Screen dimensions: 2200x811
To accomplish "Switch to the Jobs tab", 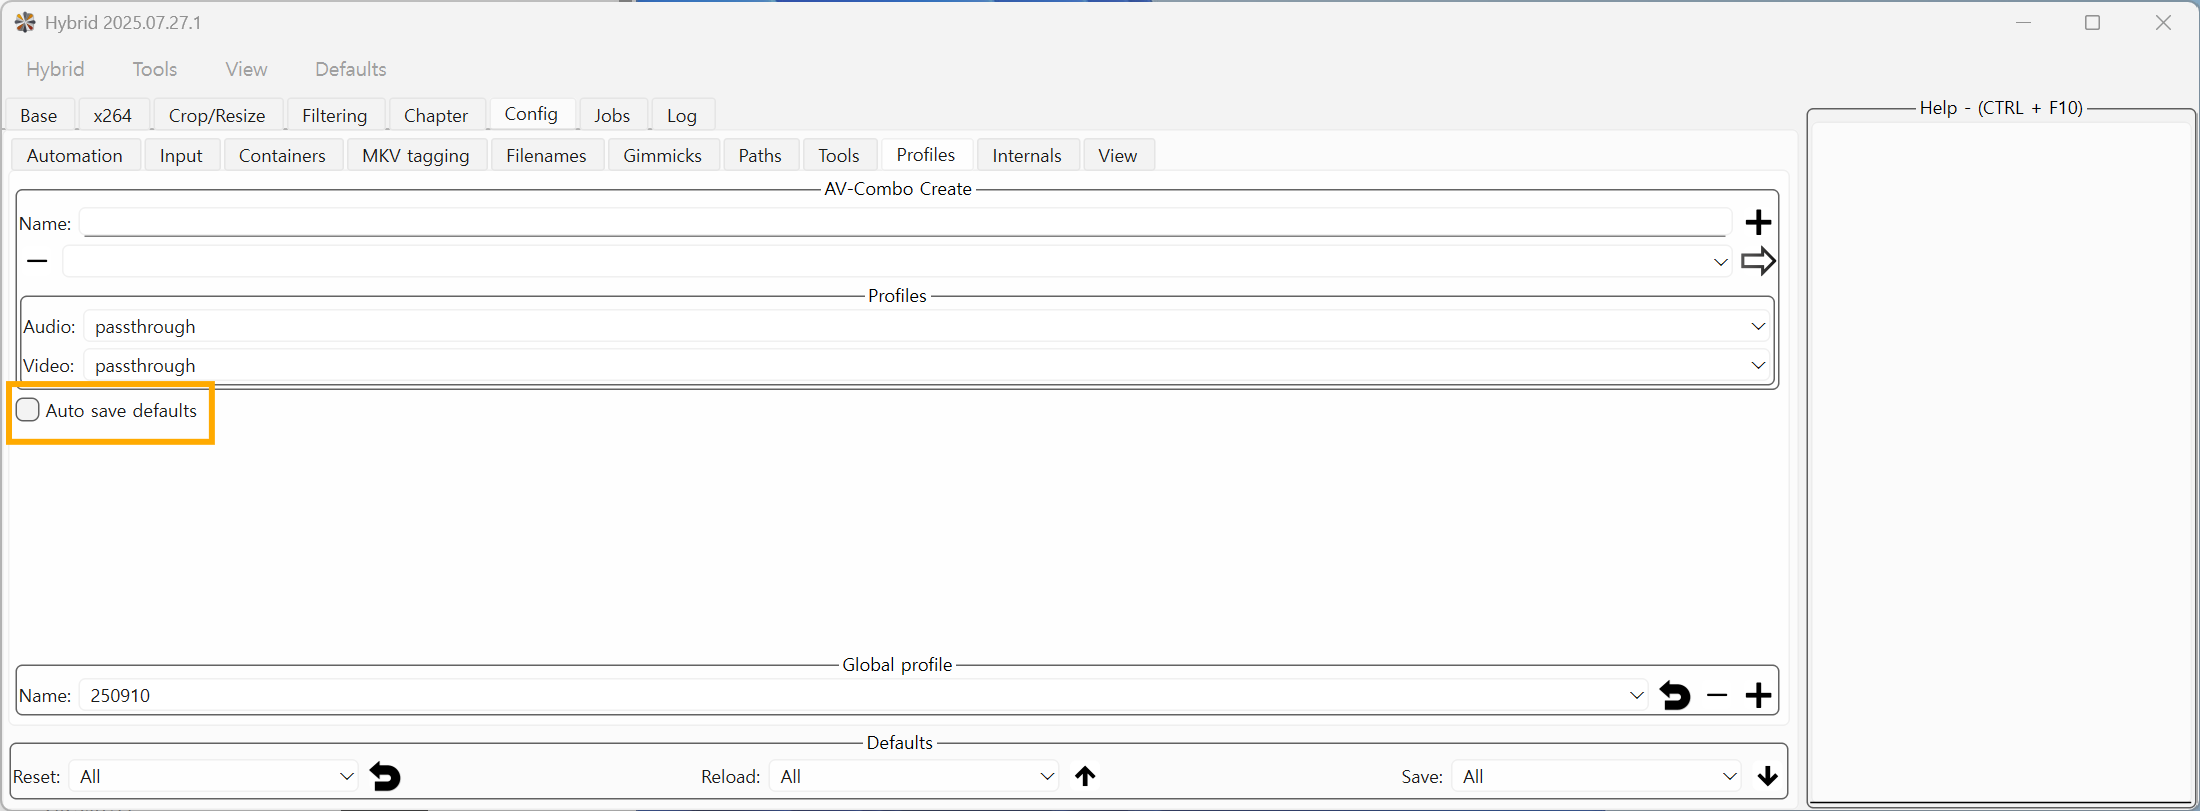I will point(612,115).
